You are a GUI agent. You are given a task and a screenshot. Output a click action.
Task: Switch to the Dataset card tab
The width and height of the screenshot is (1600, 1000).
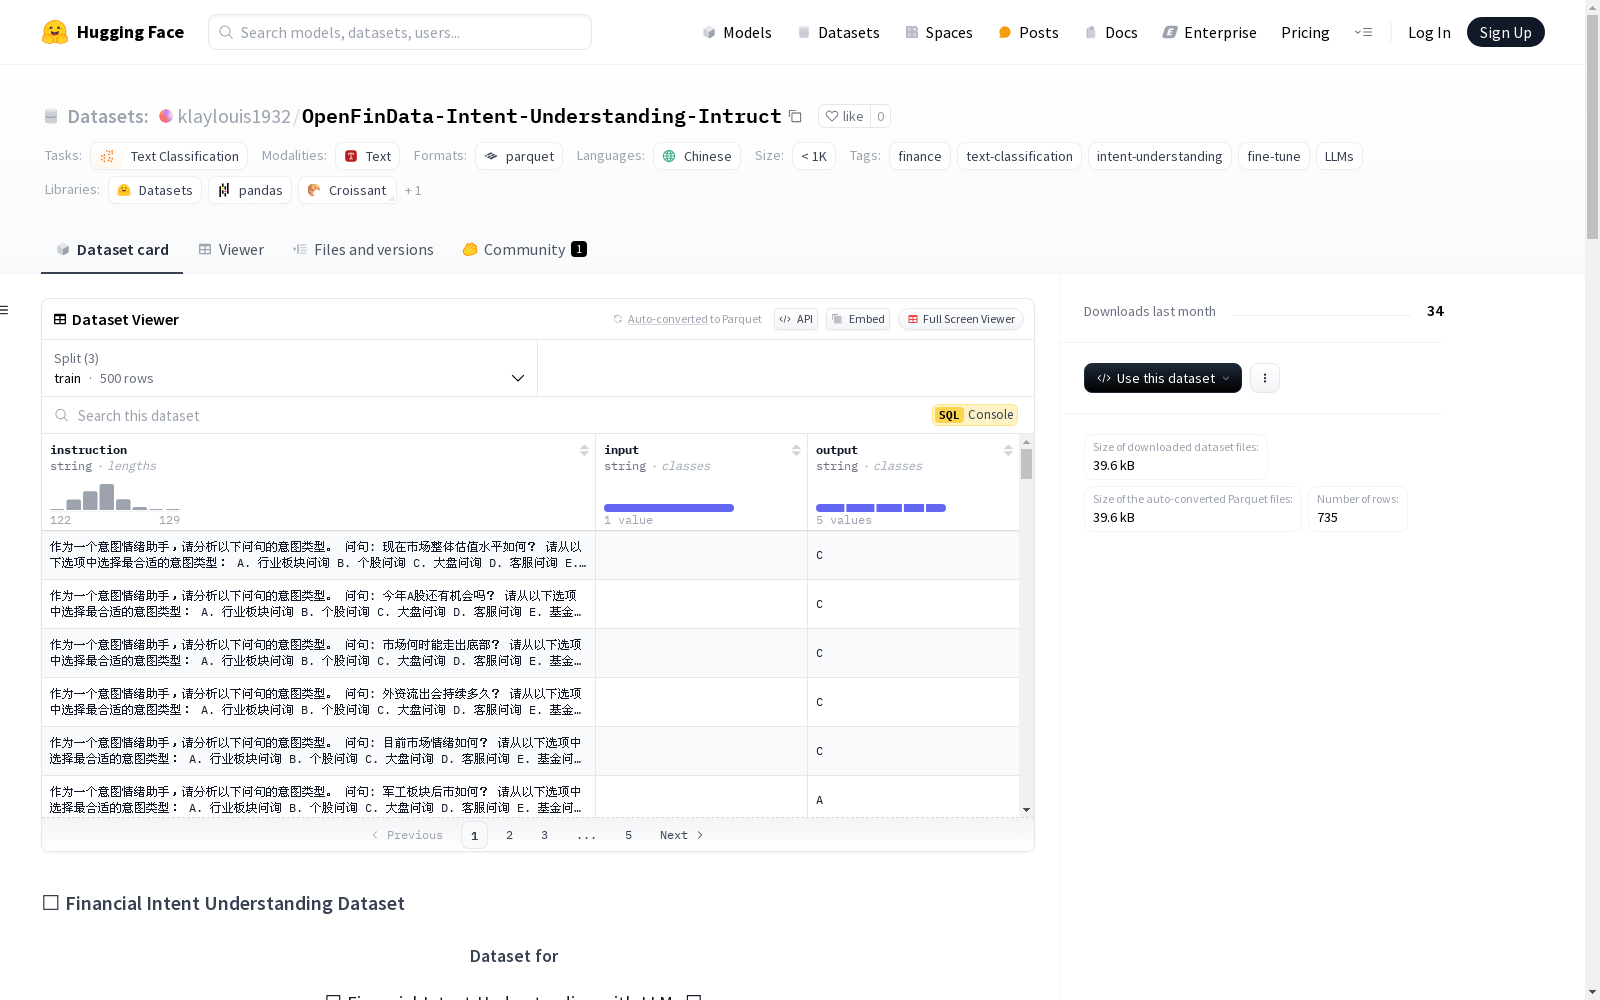click(x=112, y=250)
